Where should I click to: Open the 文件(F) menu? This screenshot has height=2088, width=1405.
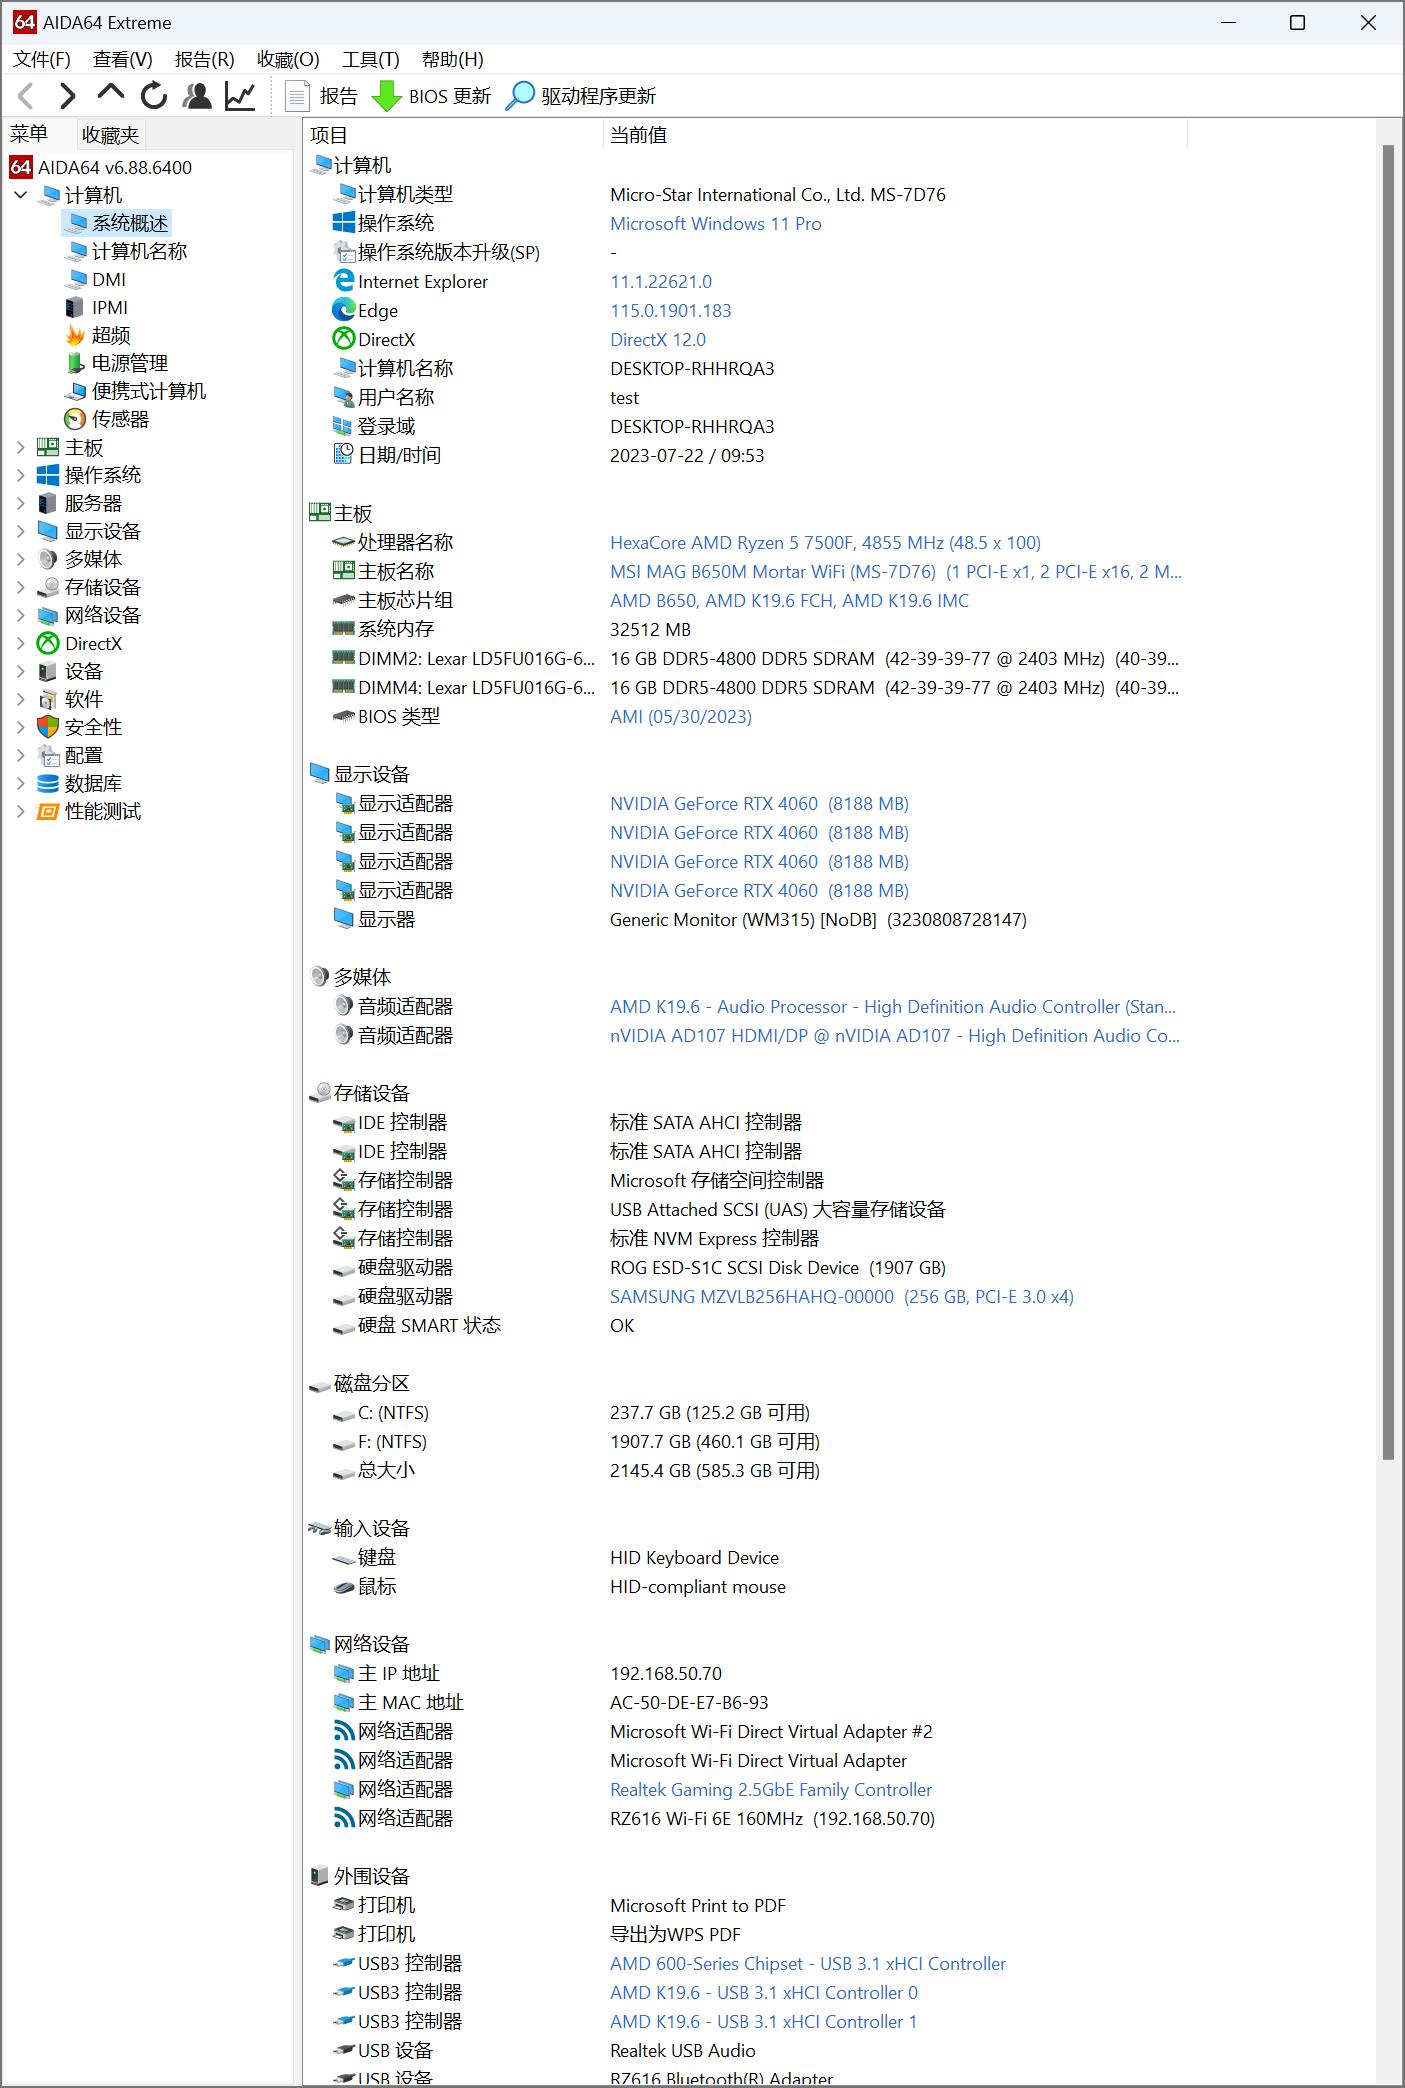42,59
